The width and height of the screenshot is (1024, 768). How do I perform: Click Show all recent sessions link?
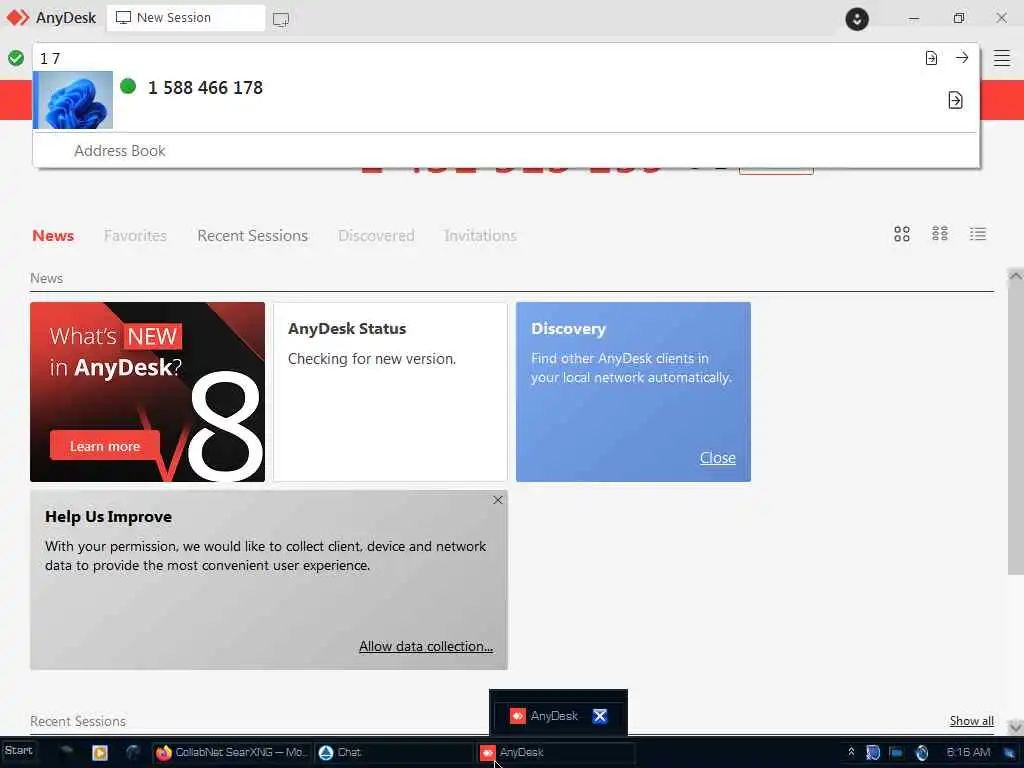tap(972, 721)
